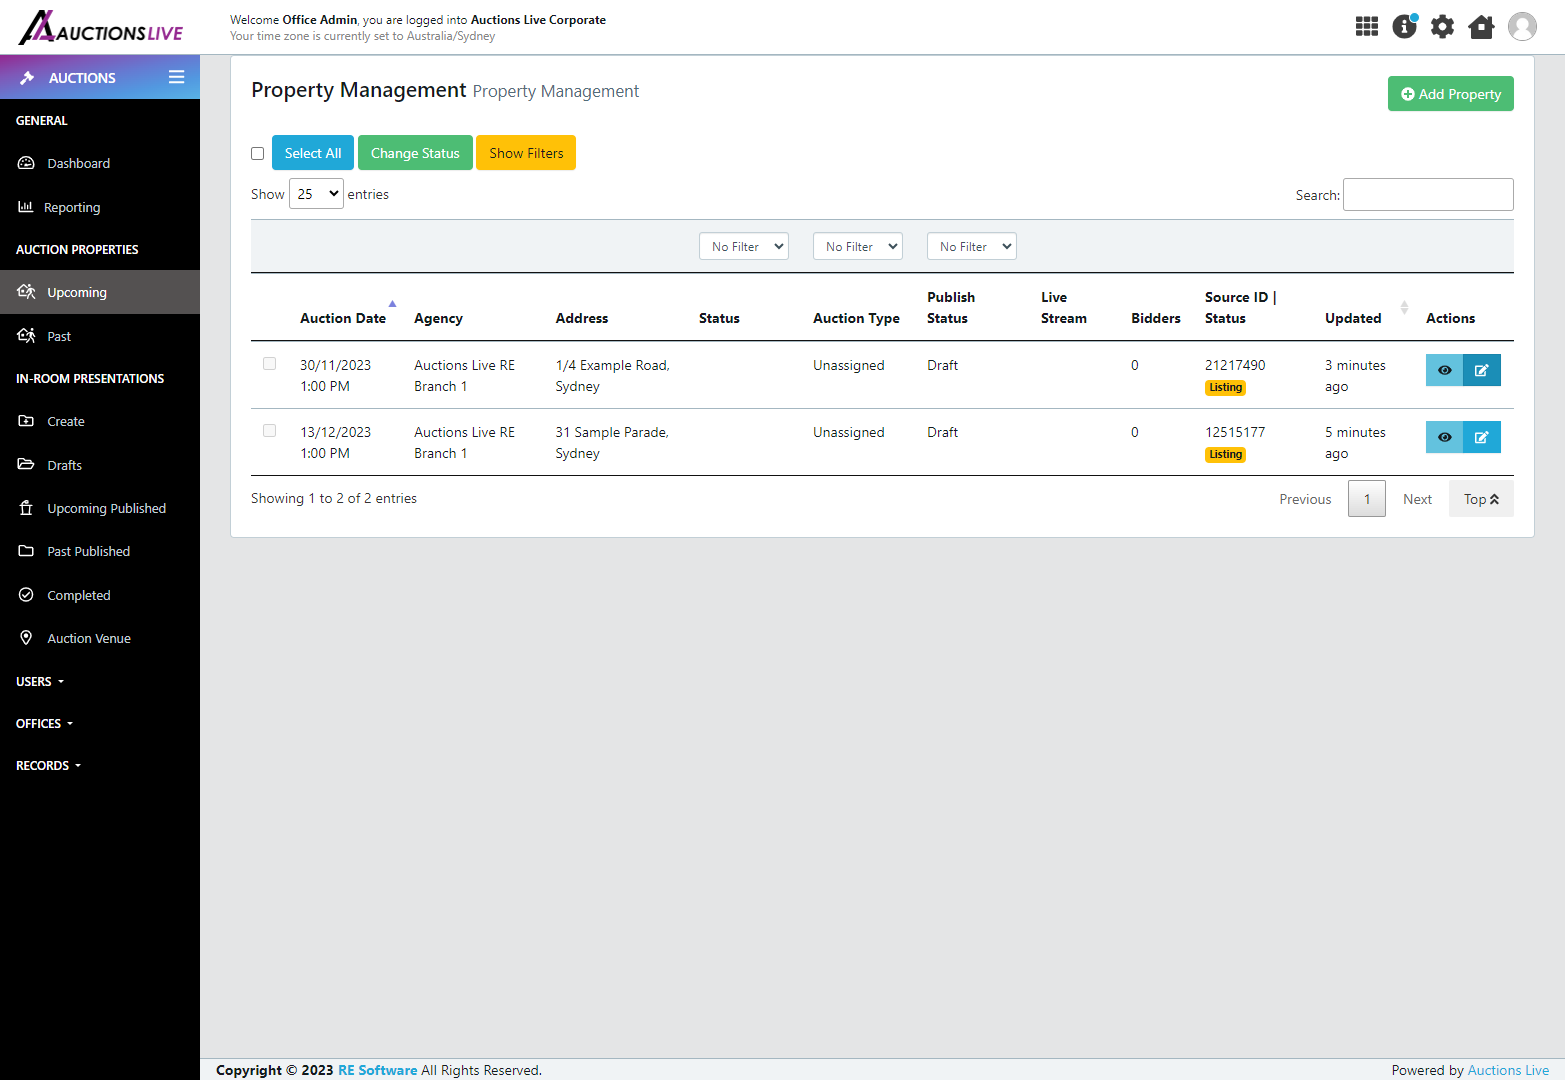Viewport: 1565px width, 1080px height.
Task: Click the Search input field
Action: pyautogui.click(x=1428, y=194)
